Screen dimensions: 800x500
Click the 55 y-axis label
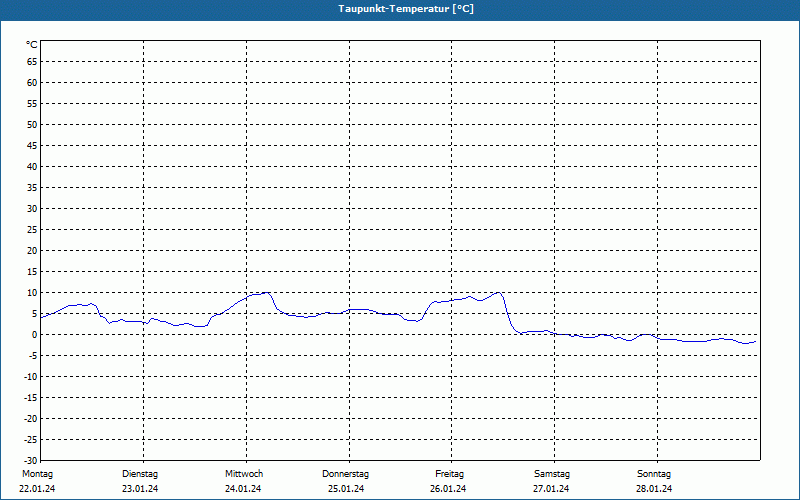click(x=32, y=104)
